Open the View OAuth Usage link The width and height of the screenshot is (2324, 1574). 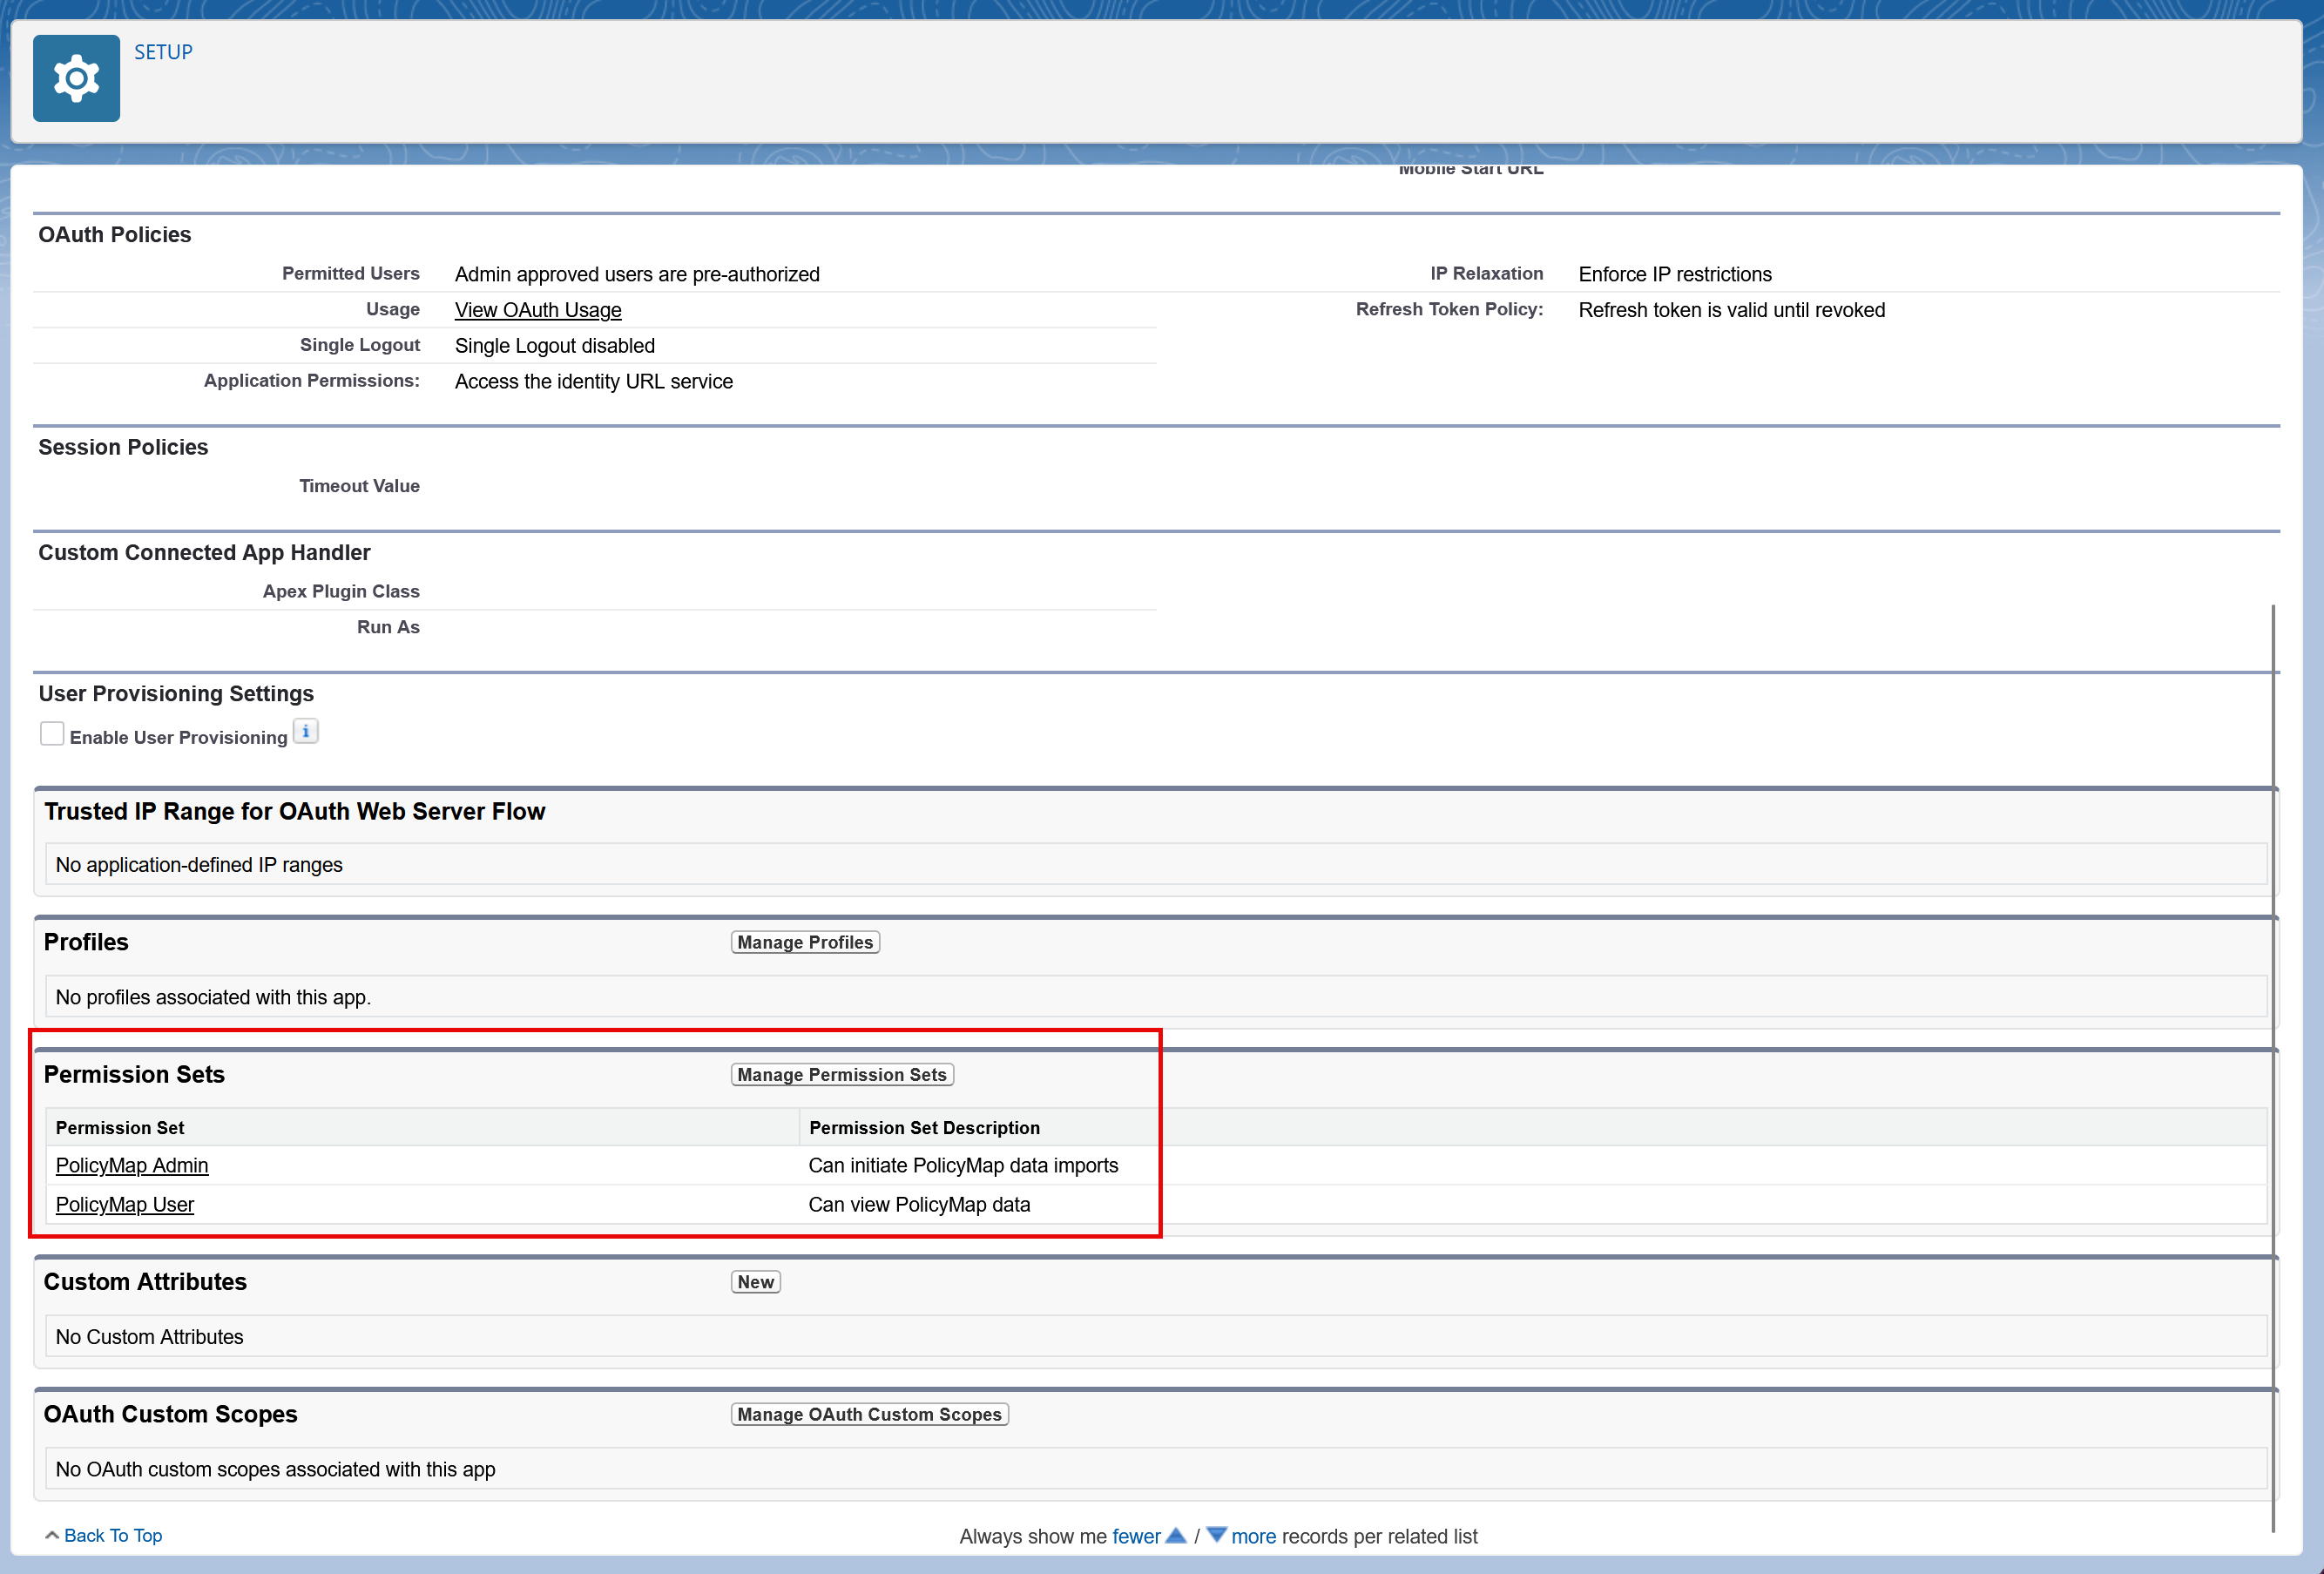[x=538, y=310]
